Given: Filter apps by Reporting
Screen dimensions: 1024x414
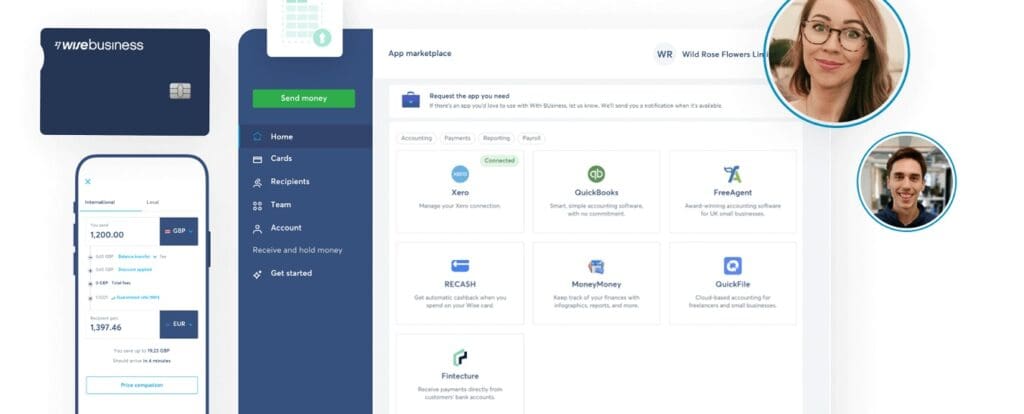Looking at the screenshot, I should (496, 138).
